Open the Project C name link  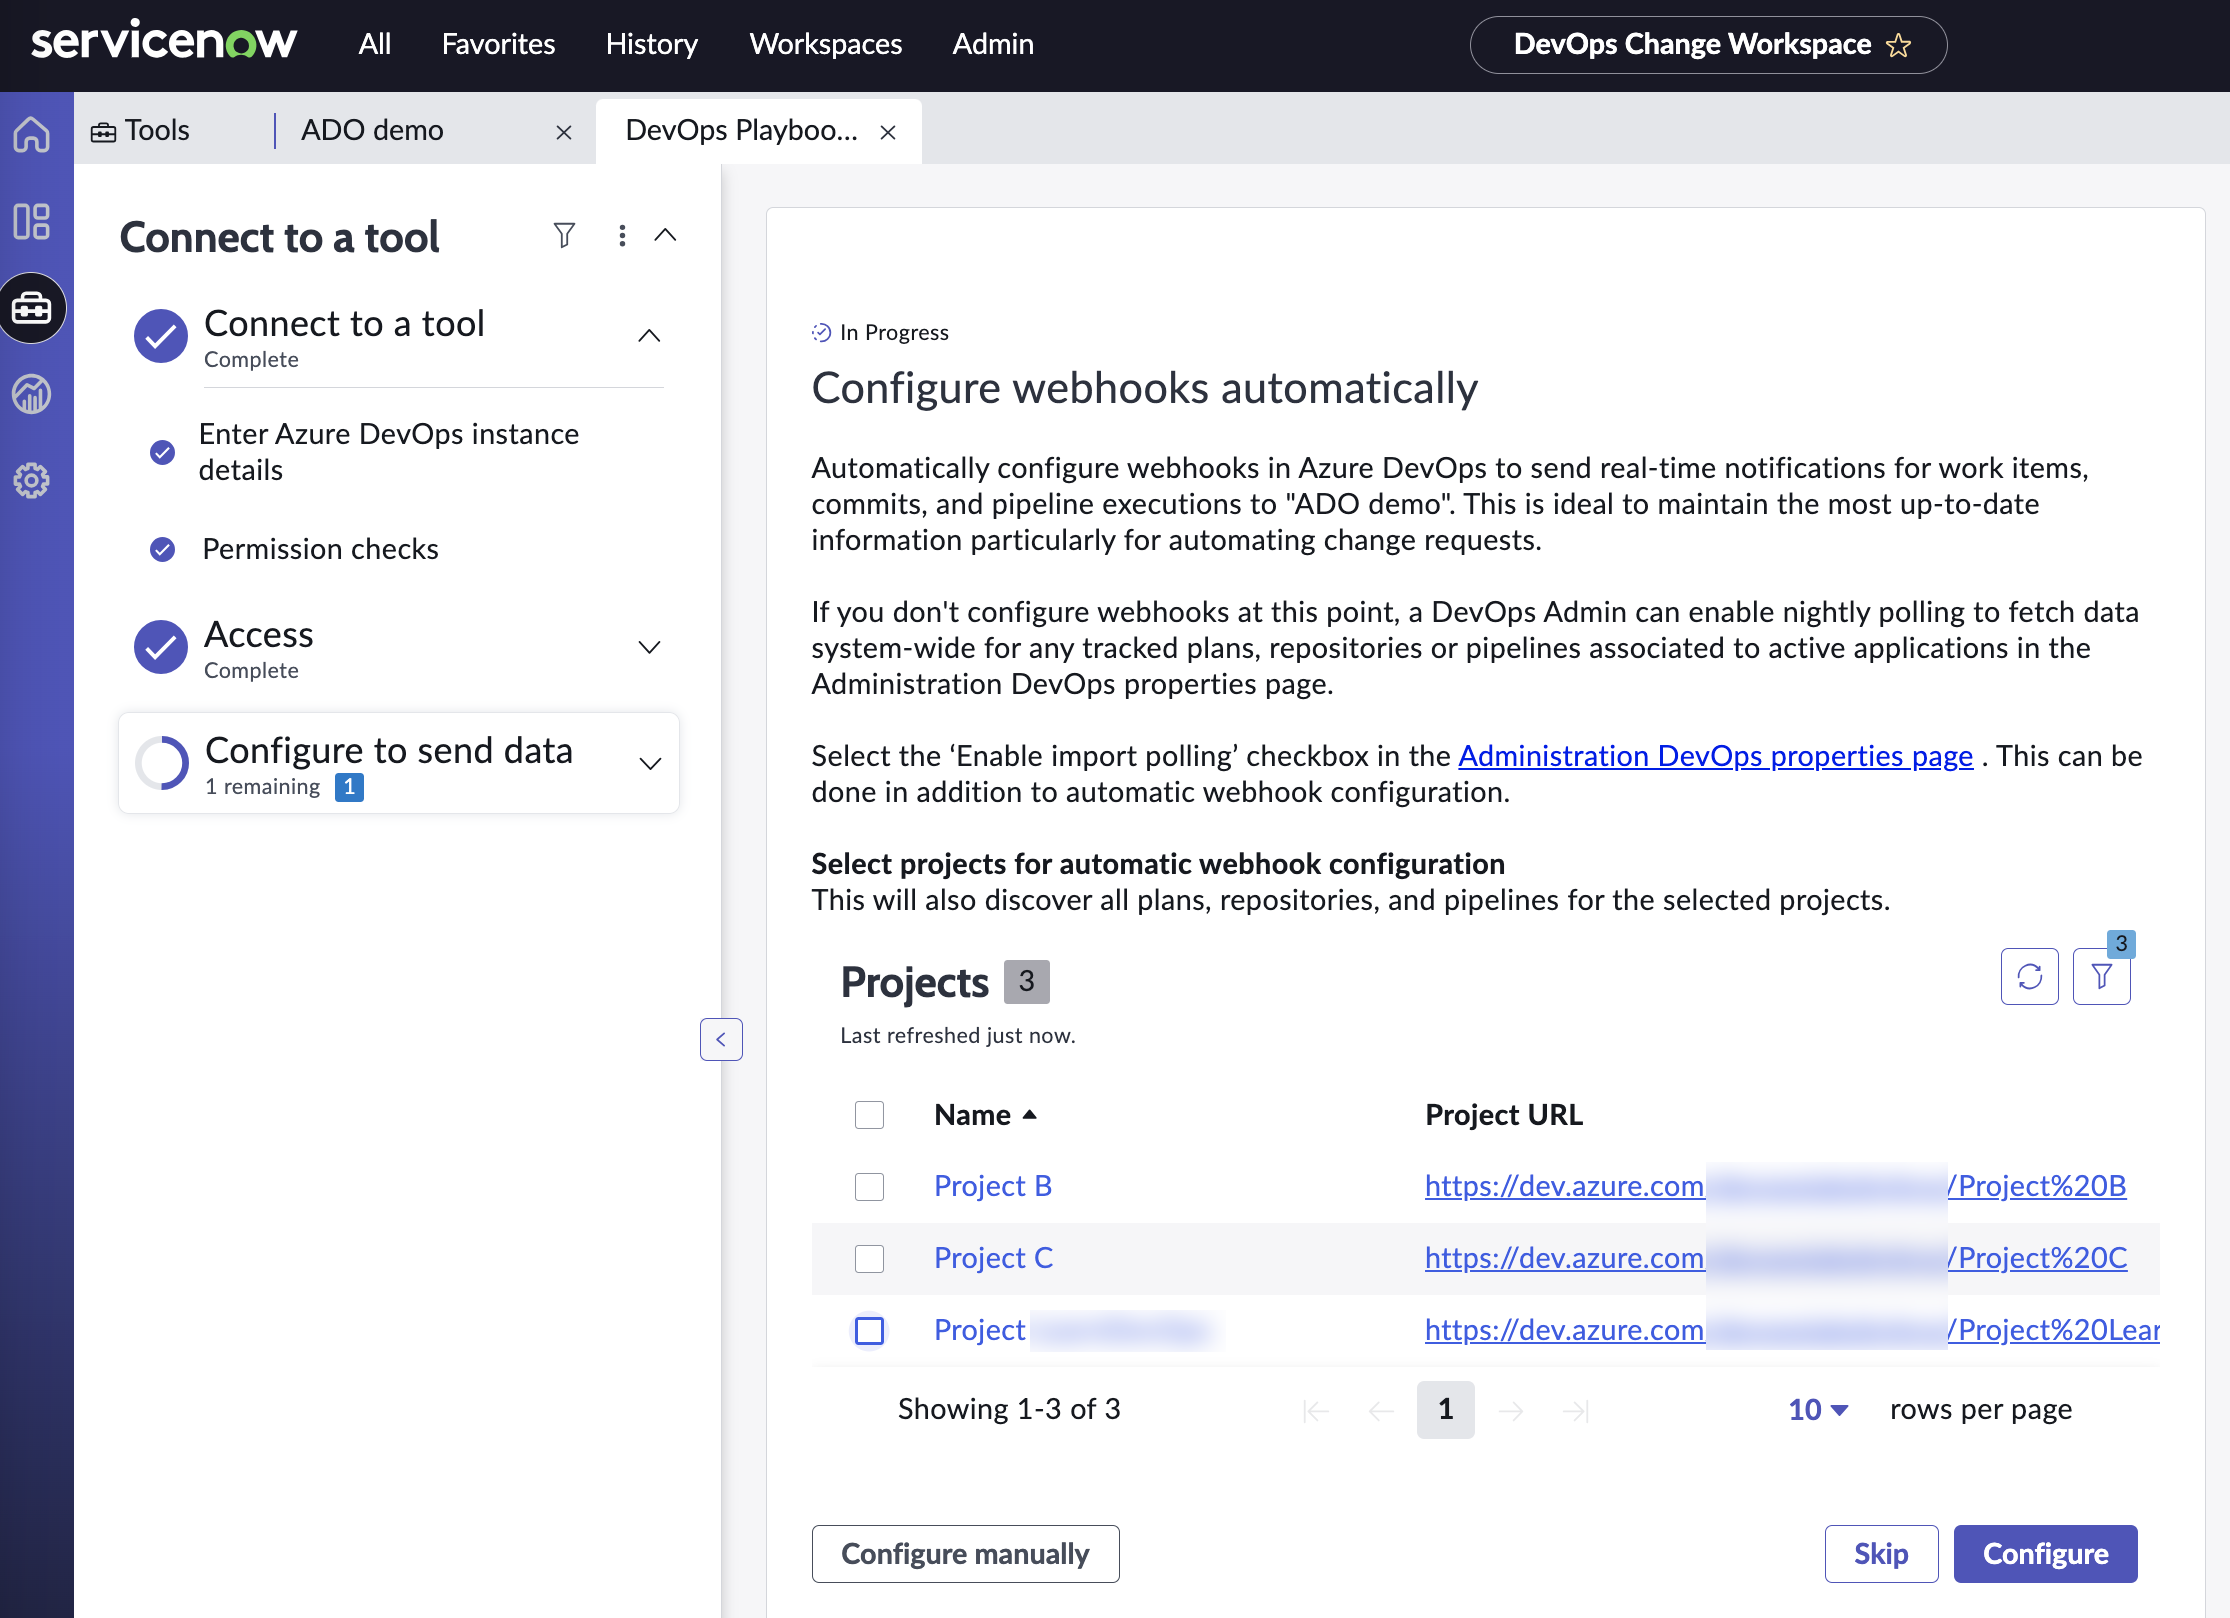[x=993, y=1258]
